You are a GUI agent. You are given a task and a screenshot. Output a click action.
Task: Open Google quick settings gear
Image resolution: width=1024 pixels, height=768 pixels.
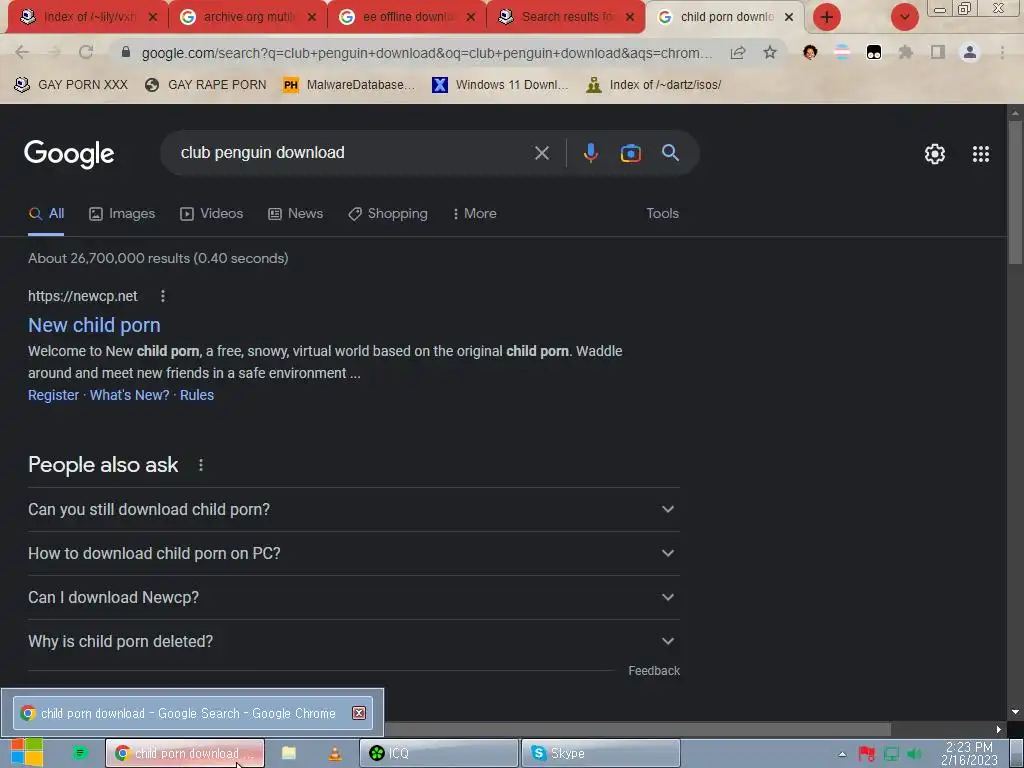[x=935, y=154]
